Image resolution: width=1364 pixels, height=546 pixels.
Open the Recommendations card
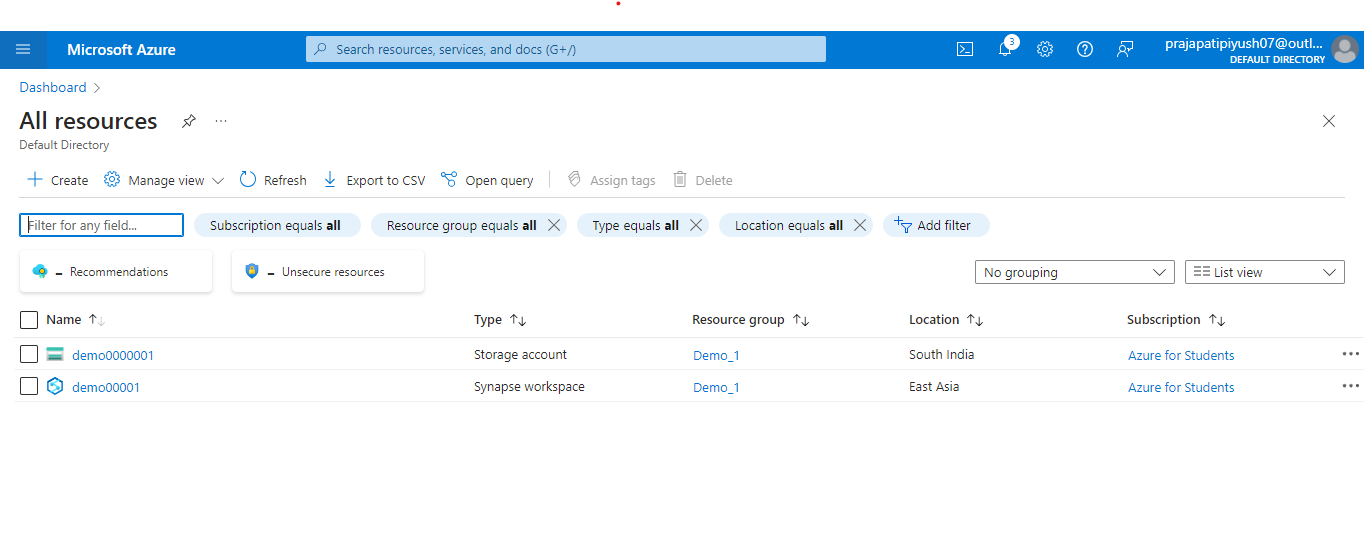[116, 271]
